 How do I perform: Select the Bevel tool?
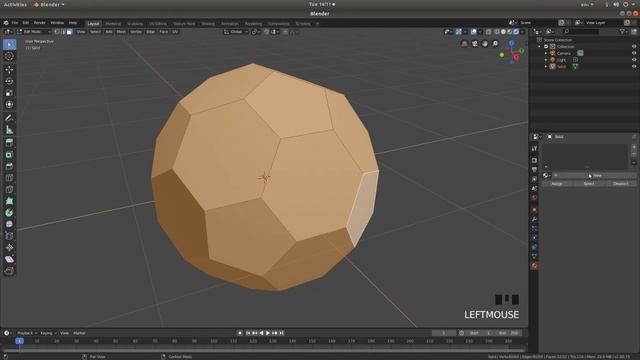coord(9,166)
